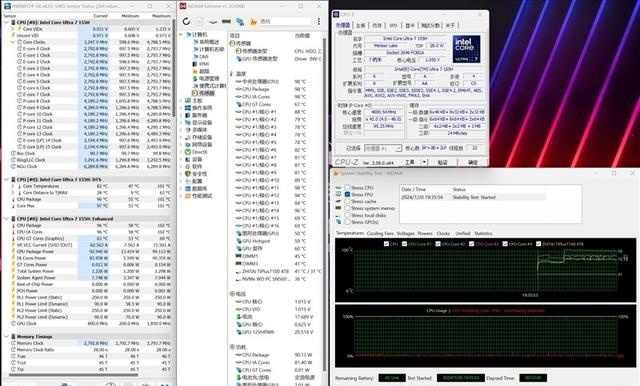
Task: Click the AIDA64 refresh toolbar icon
Action: pyautogui.click(x=187, y=22)
